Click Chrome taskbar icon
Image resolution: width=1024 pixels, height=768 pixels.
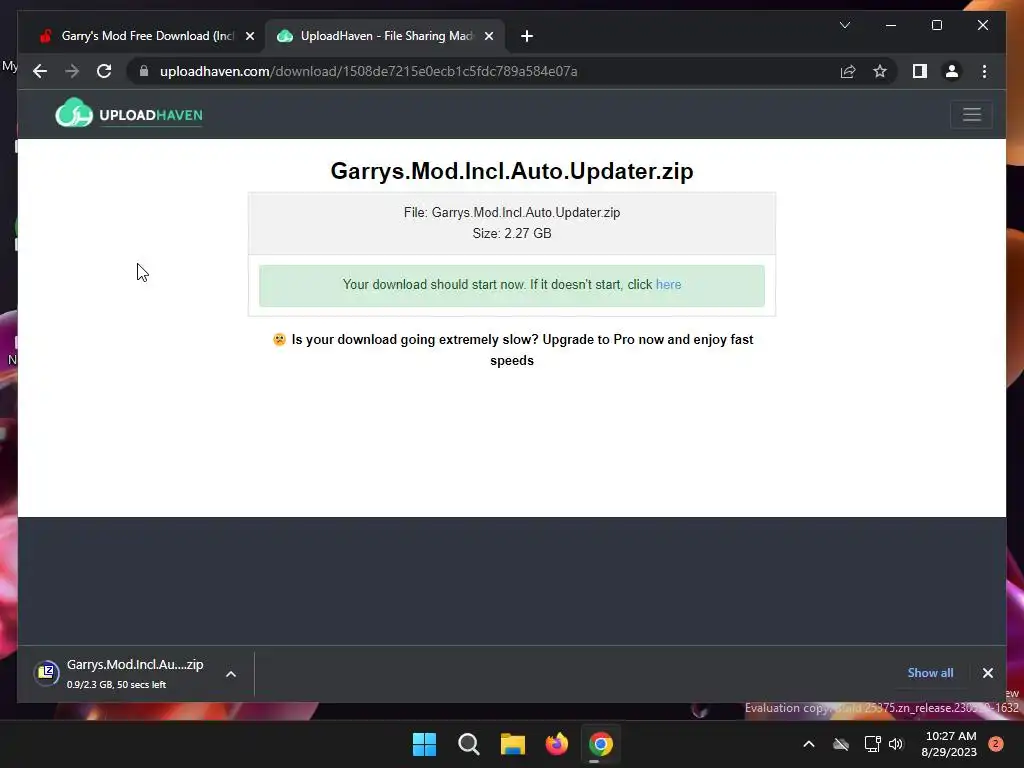coord(601,744)
